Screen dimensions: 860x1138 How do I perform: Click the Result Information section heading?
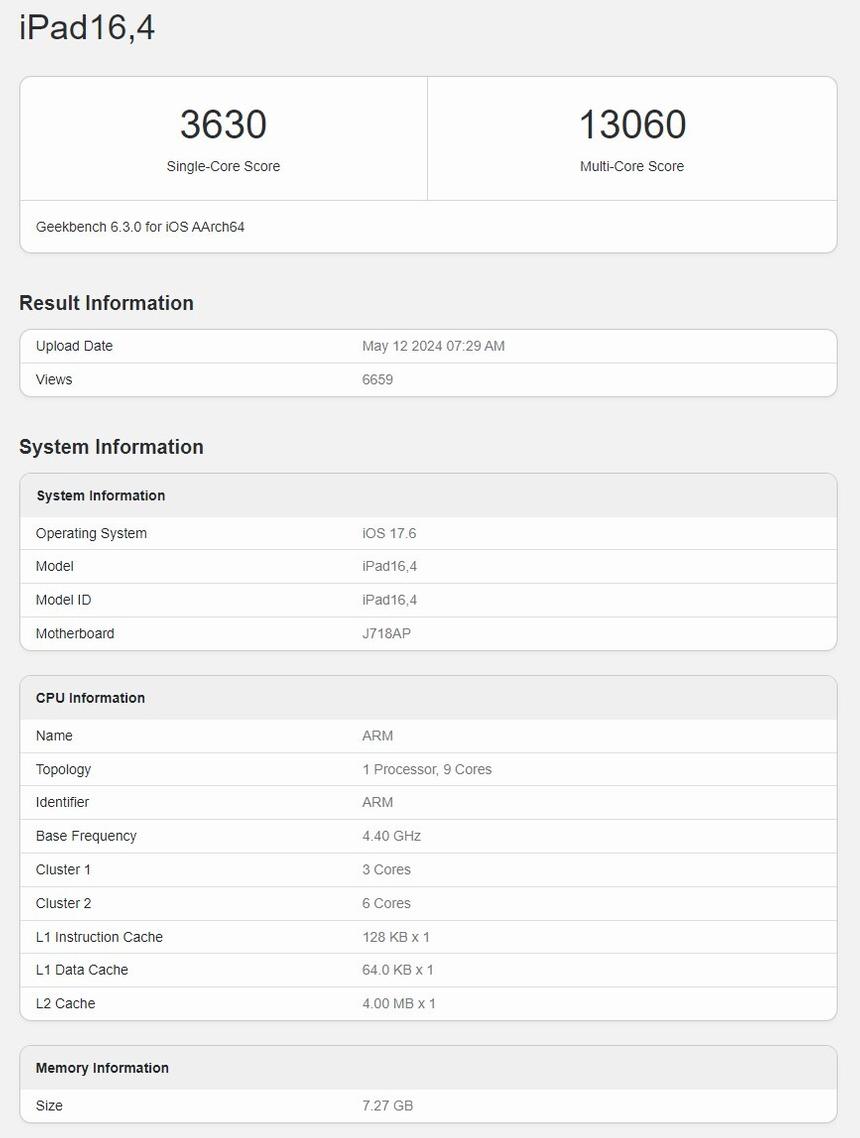click(106, 303)
